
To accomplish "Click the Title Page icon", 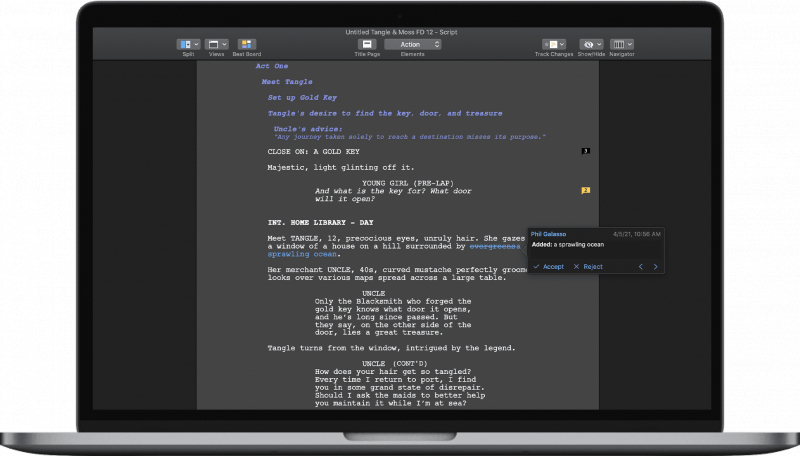I will point(367,45).
